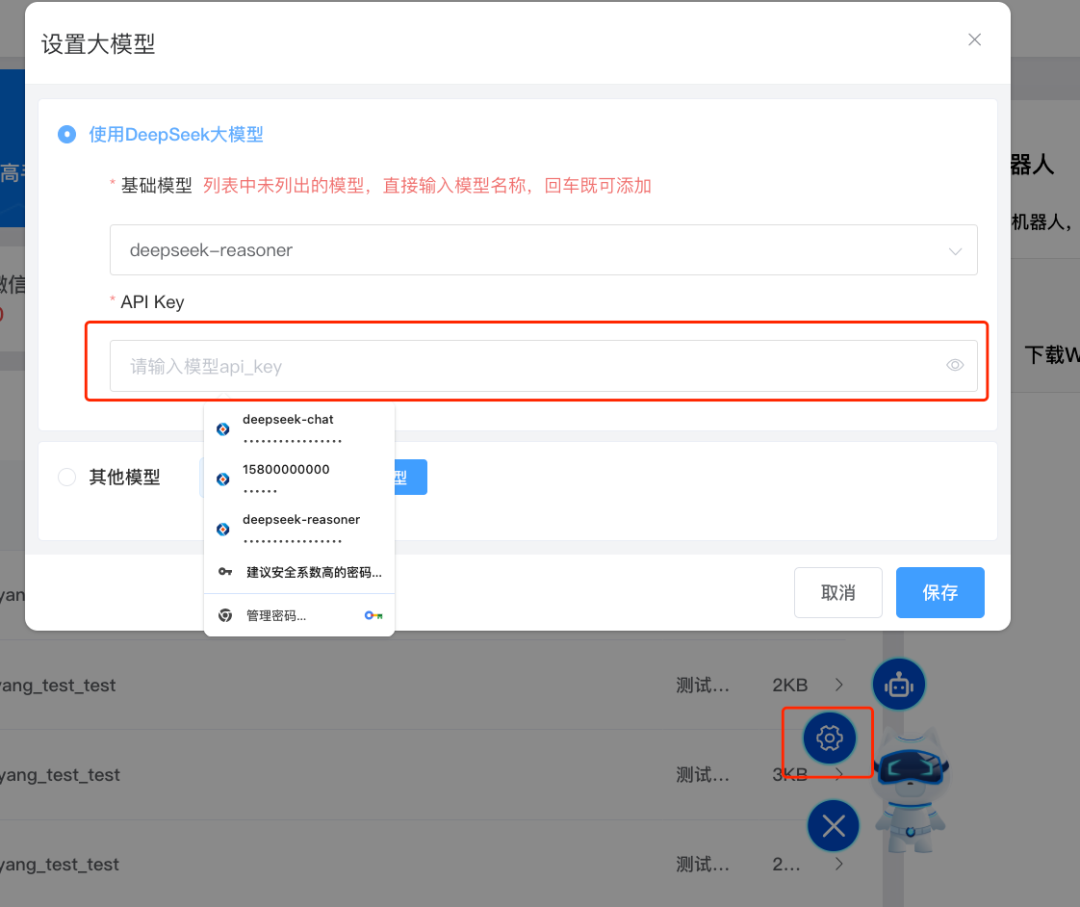Expand chevron on the 2KB row
Image resolution: width=1080 pixels, height=907 pixels.
click(x=839, y=685)
